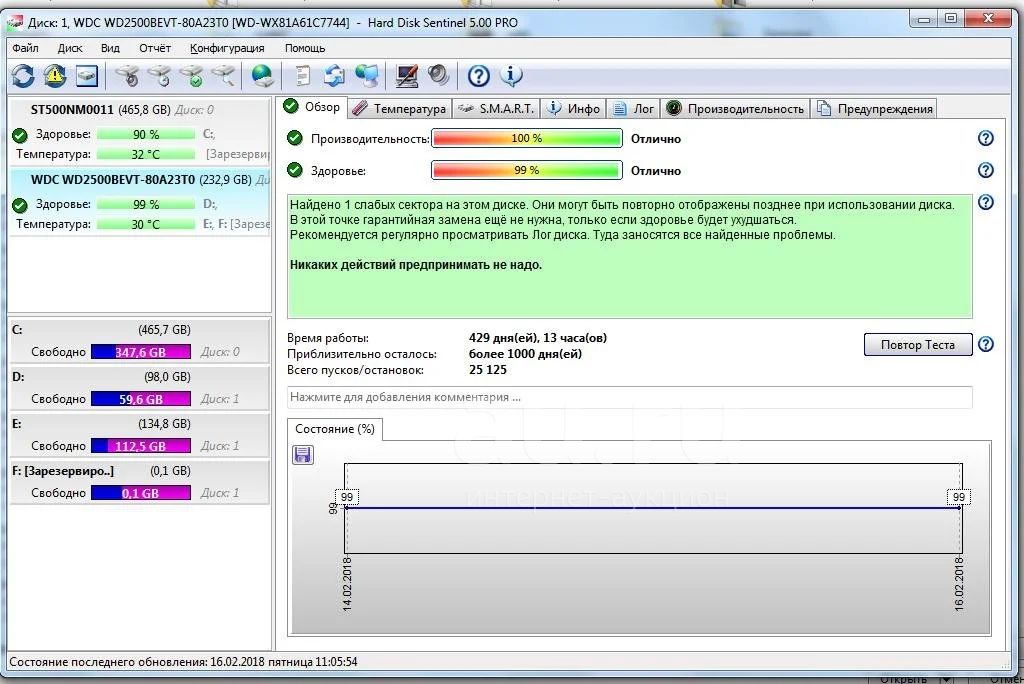Viewport: 1024px width, 684px height.
Task: Click "Никаких действий предпринимать не надо." text
Action: tap(416, 265)
